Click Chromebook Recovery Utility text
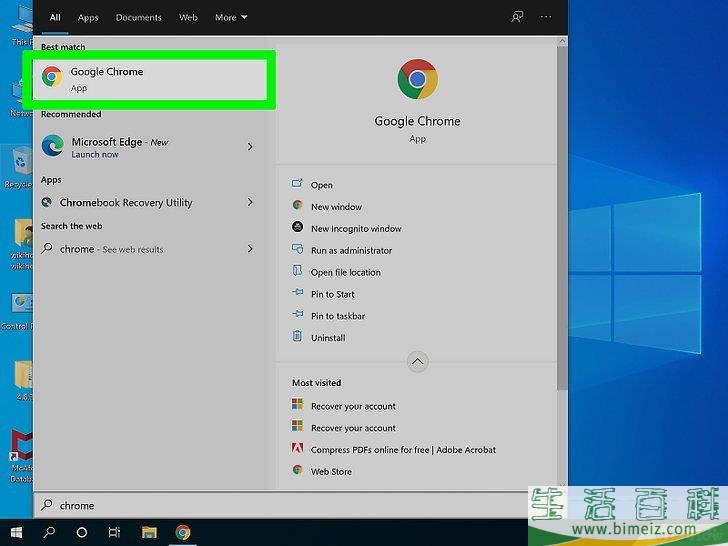 pos(126,202)
